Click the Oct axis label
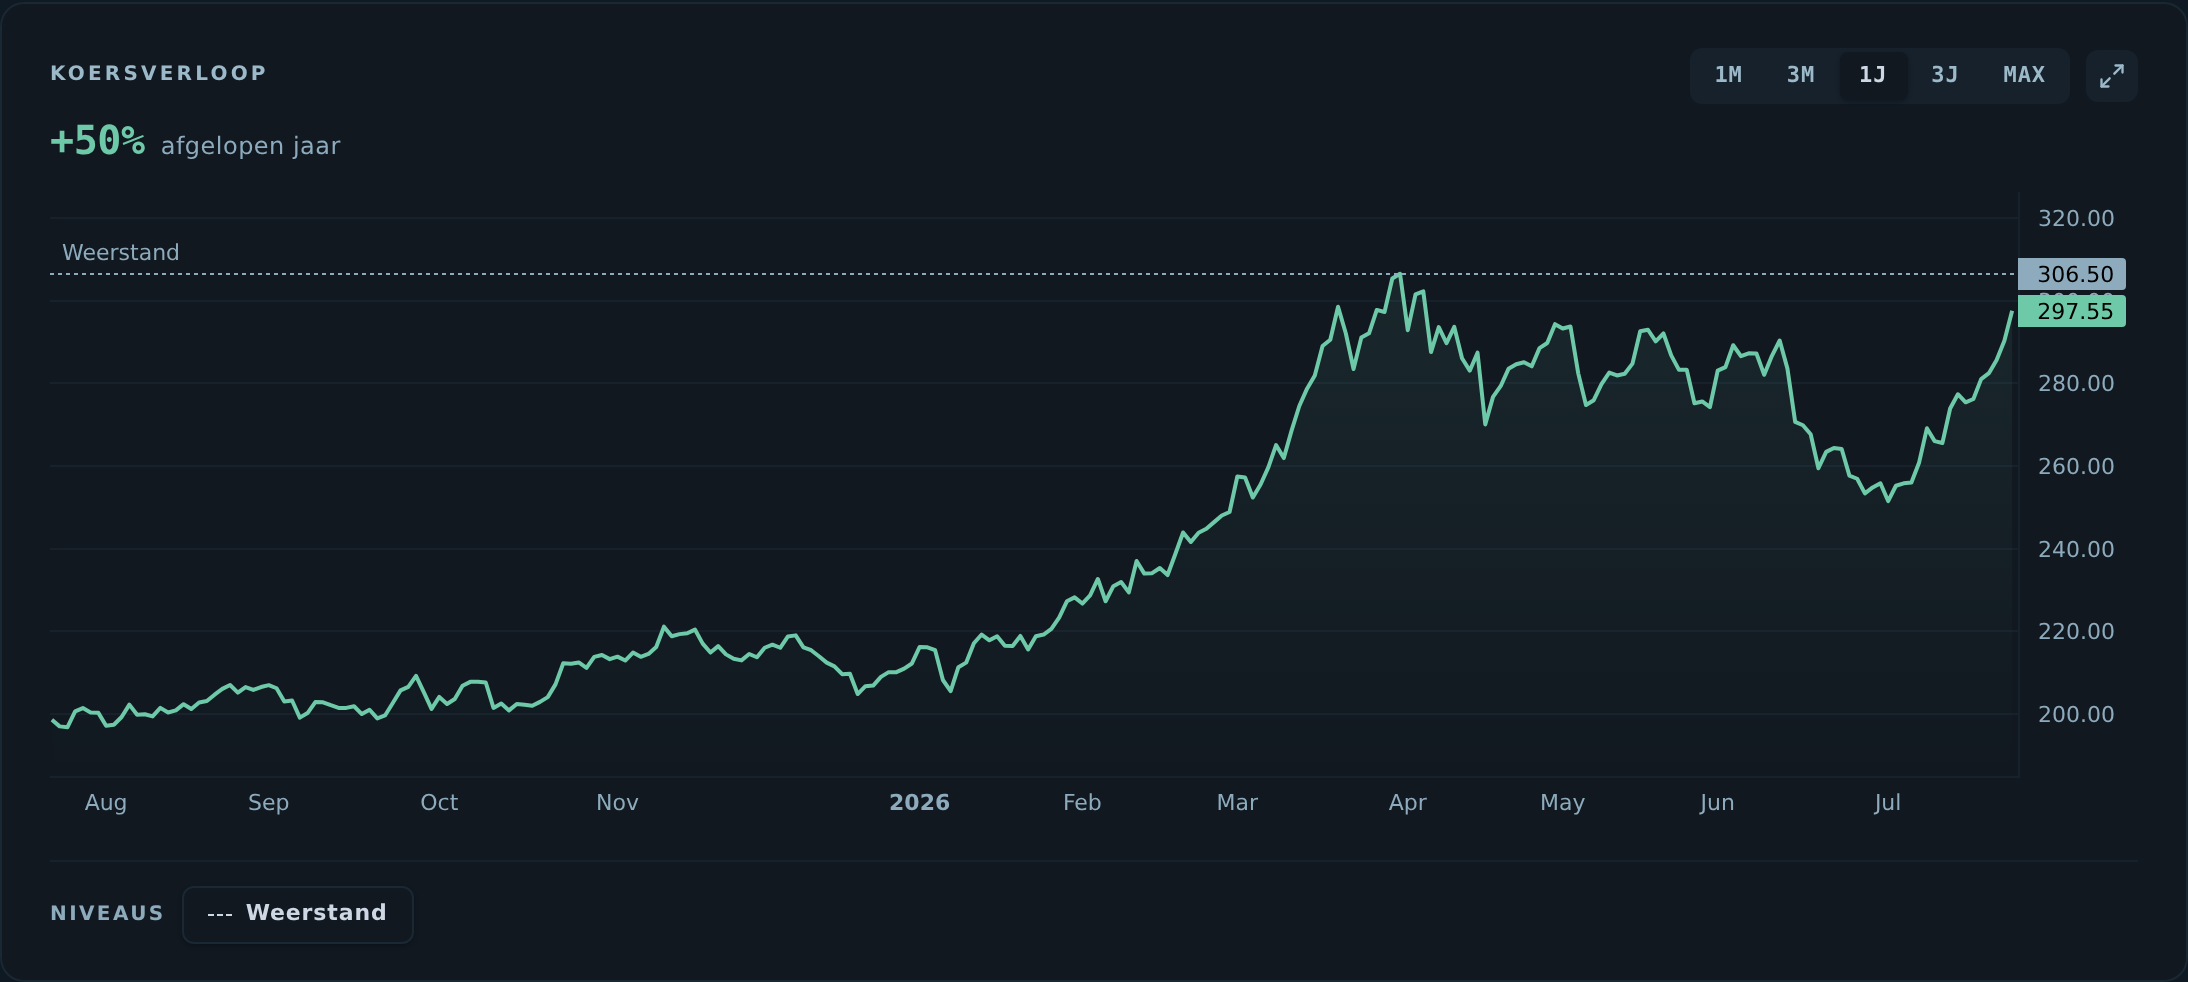 439,803
